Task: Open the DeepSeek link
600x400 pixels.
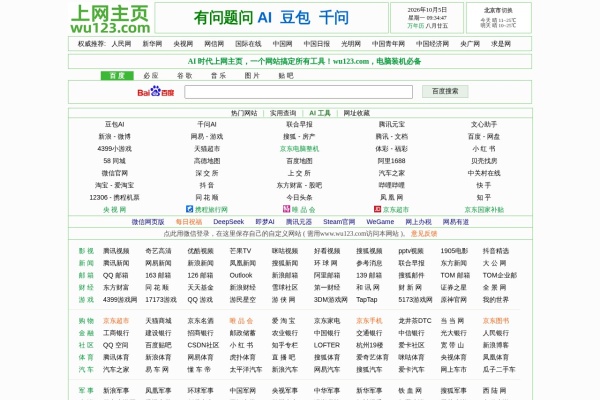Action: [228, 222]
